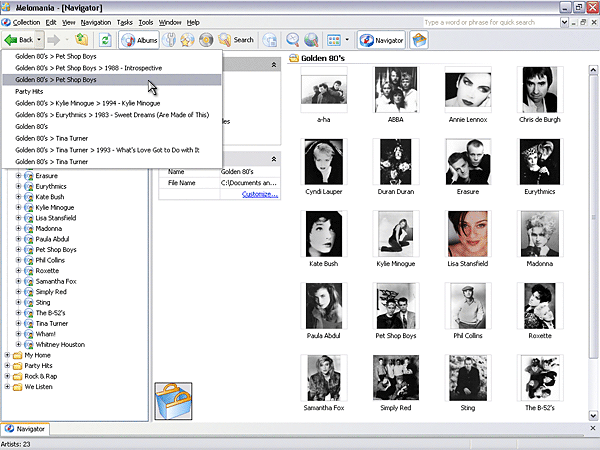600x450 pixels.
Task: Click the large basket icon in the info panel
Action: tap(173, 401)
